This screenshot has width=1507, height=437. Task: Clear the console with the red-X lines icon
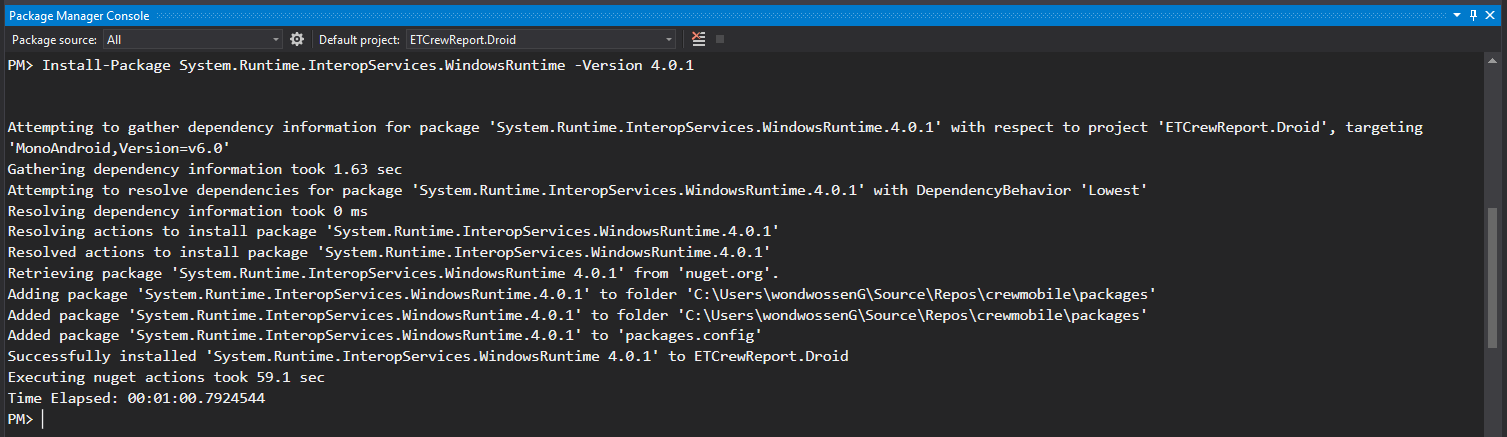698,39
